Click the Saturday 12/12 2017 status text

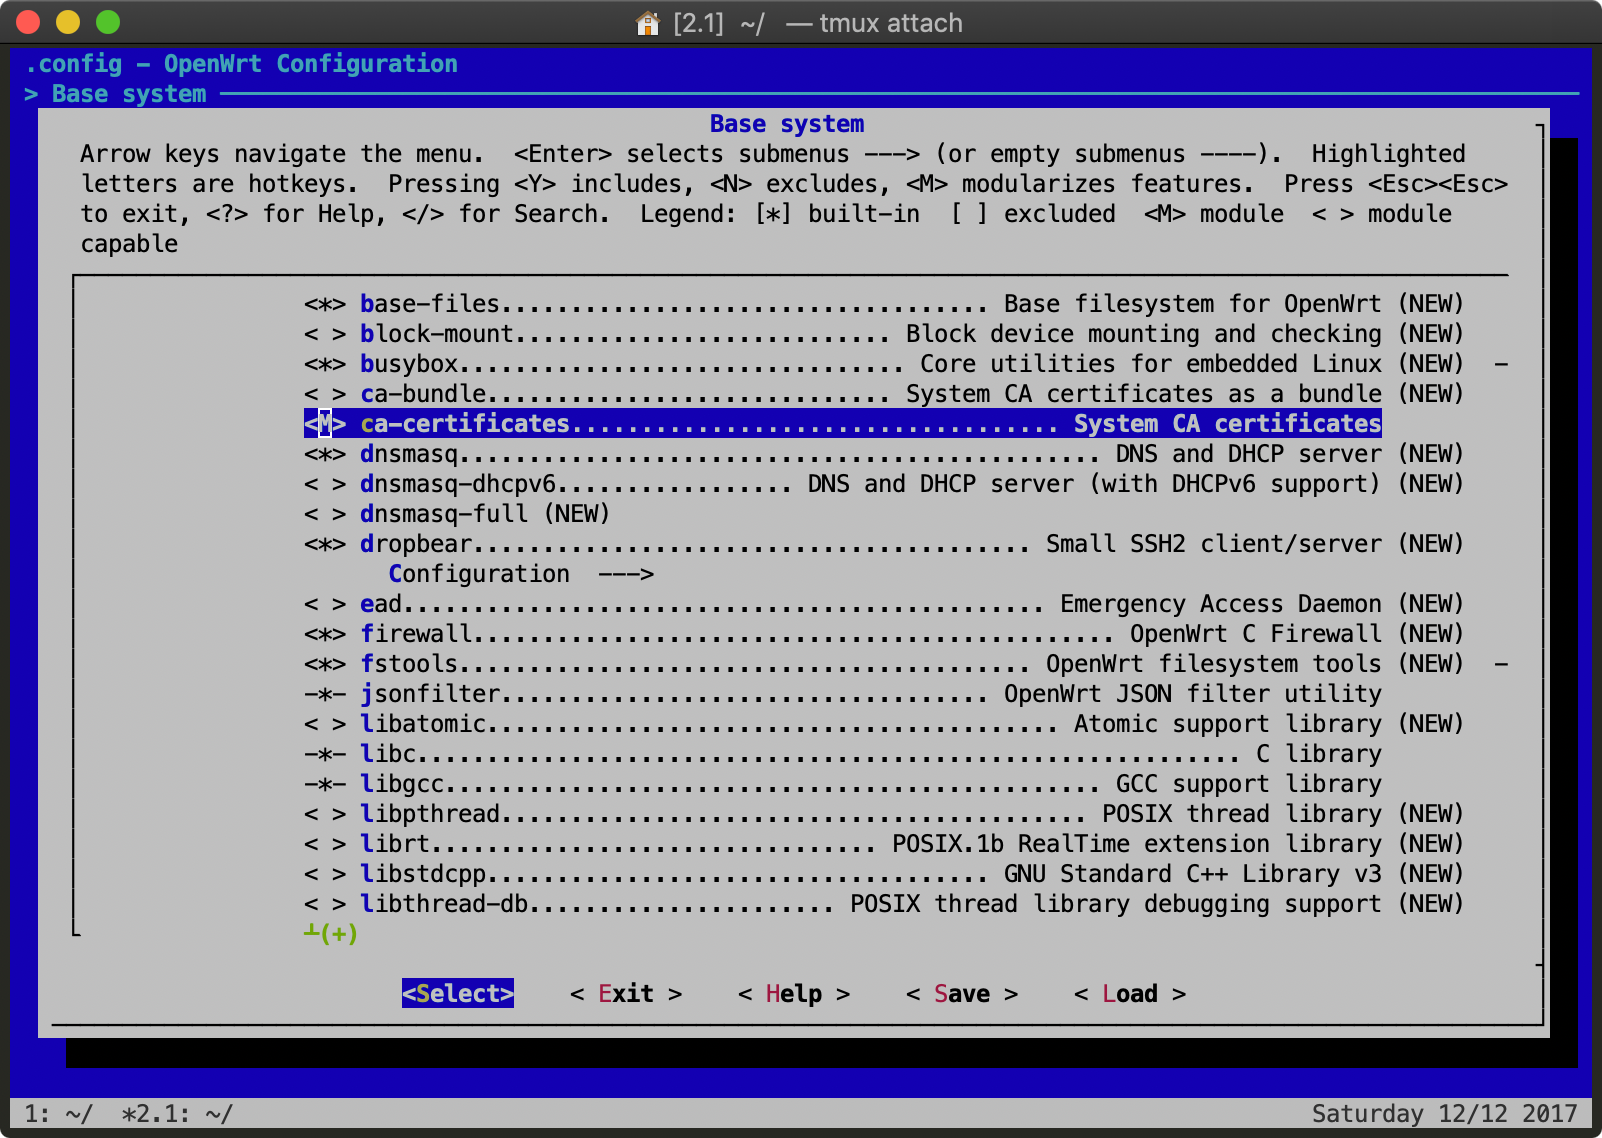point(1444,1114)
